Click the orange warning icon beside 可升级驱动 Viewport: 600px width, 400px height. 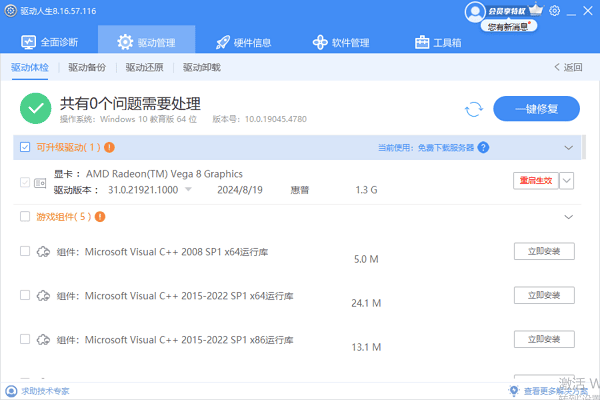(108, 148)
